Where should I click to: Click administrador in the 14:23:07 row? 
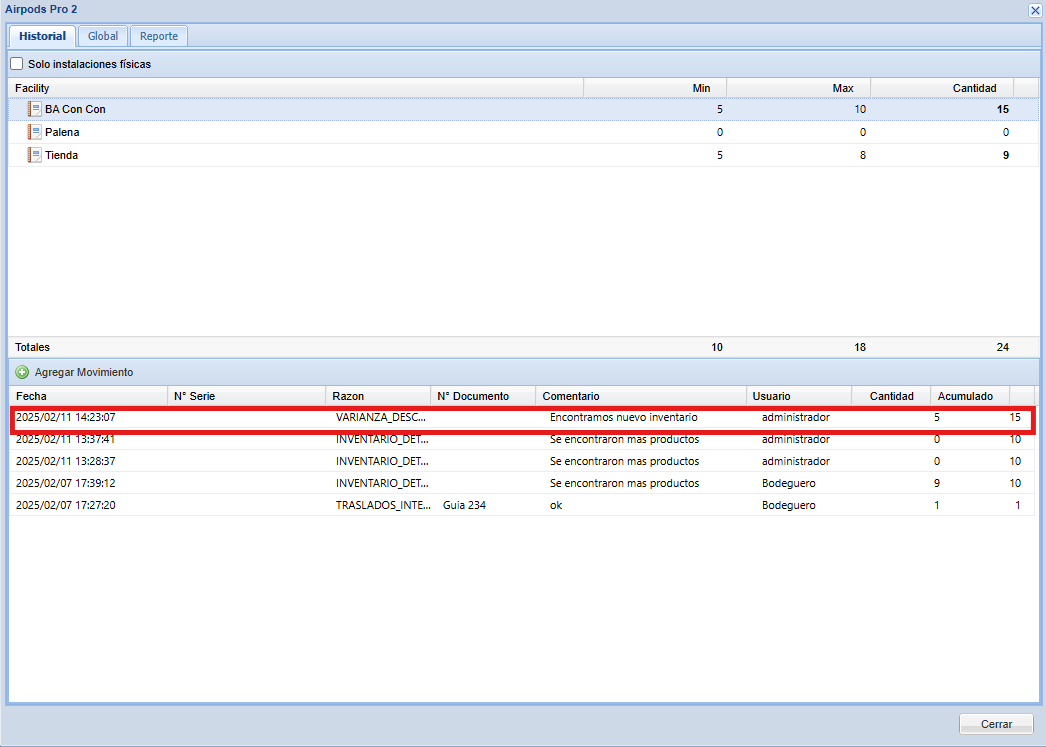coord(796,418)
